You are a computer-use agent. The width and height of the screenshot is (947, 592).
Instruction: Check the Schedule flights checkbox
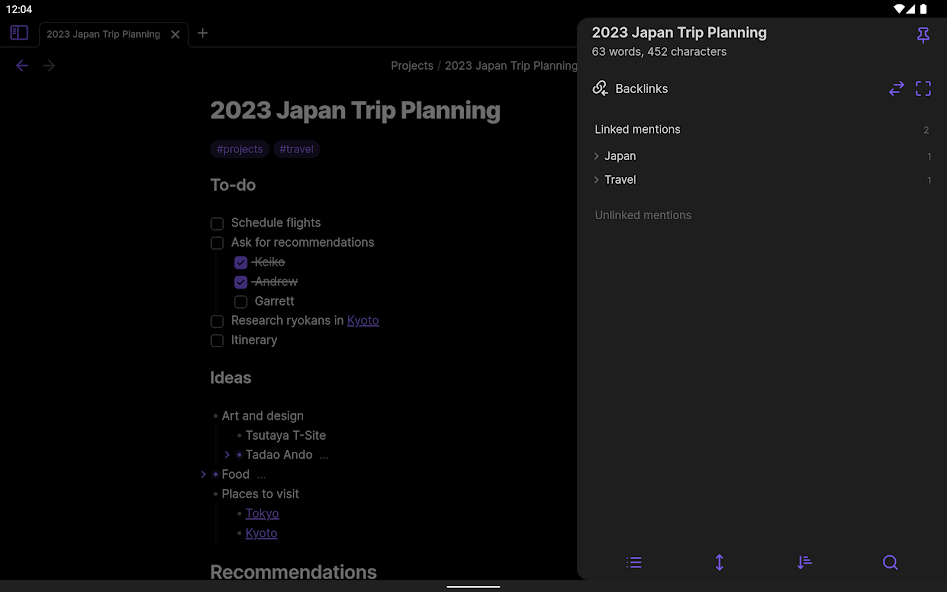pyautogui.click(x=217, y=224)
